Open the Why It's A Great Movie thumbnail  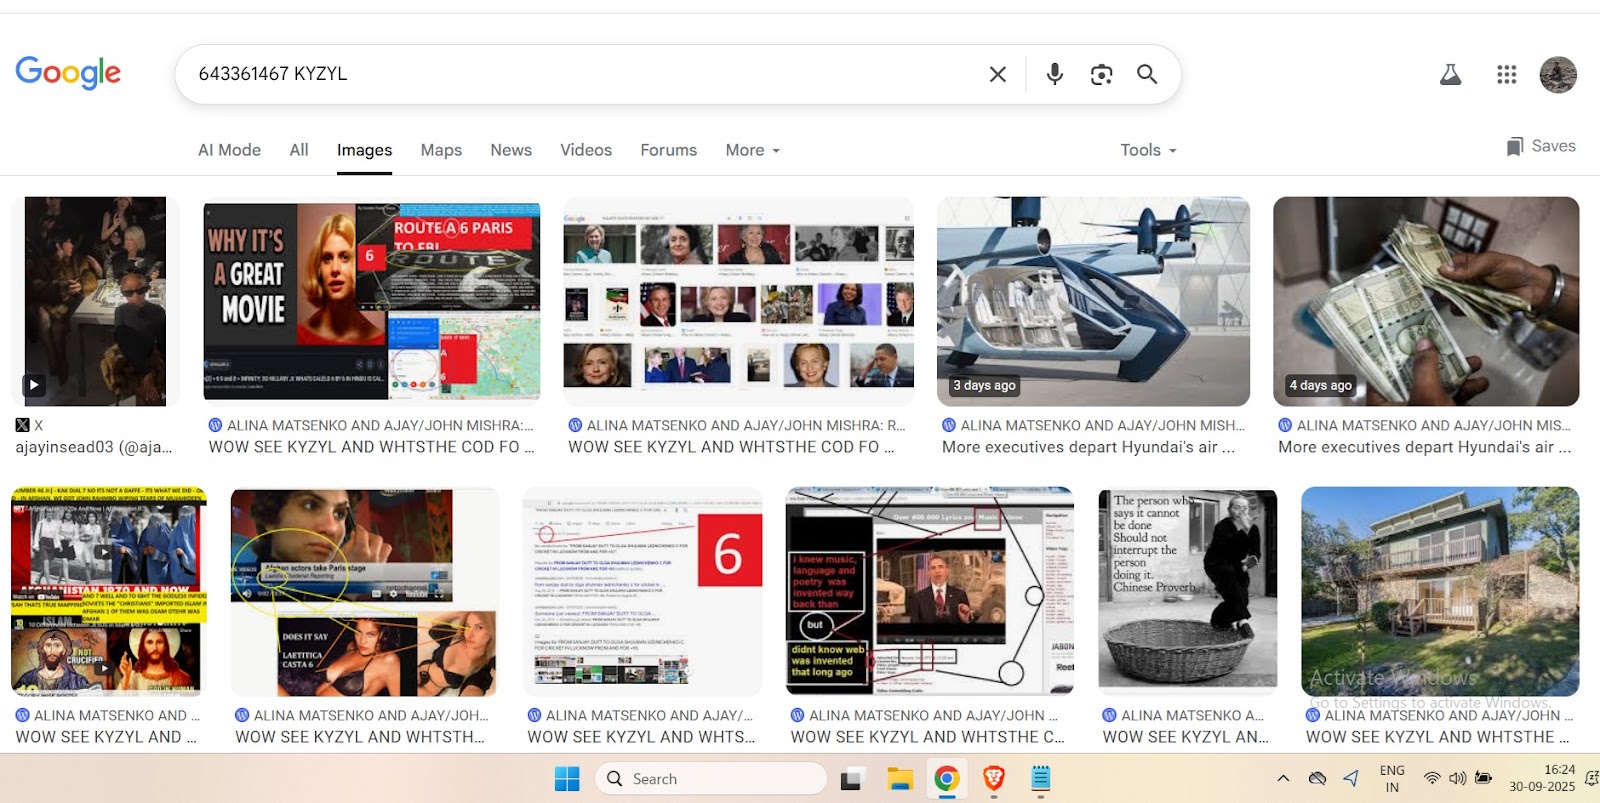pyautogui.click(x=371, y=301)
